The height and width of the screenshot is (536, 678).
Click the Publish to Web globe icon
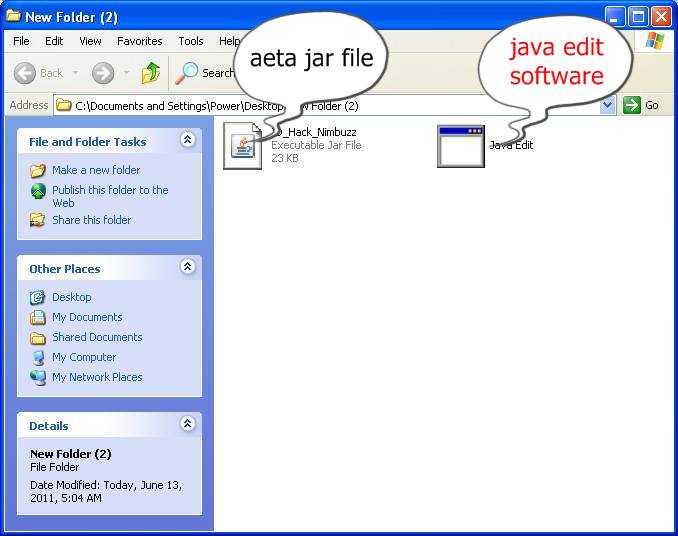click(38, 191)
